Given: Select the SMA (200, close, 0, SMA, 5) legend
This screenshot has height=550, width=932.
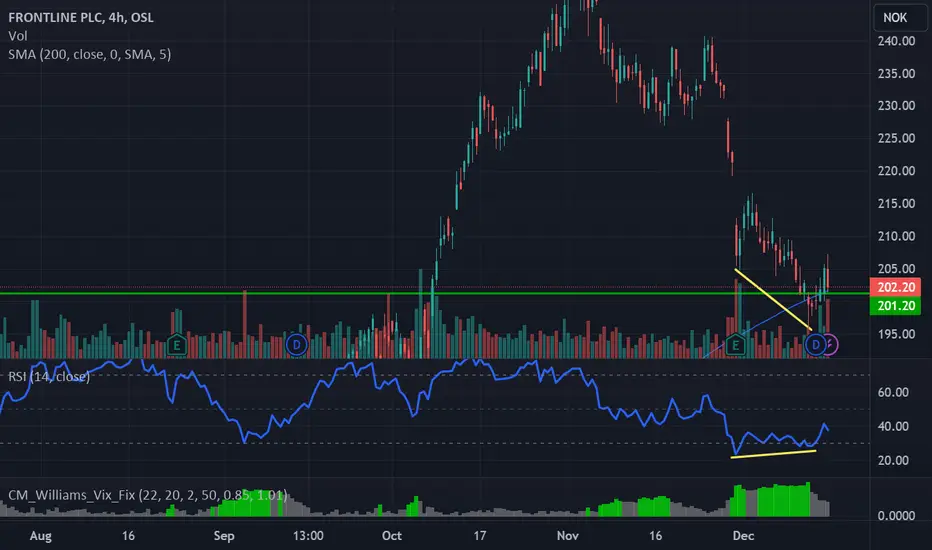Looking at the screenshot, I should coord(90,55).
